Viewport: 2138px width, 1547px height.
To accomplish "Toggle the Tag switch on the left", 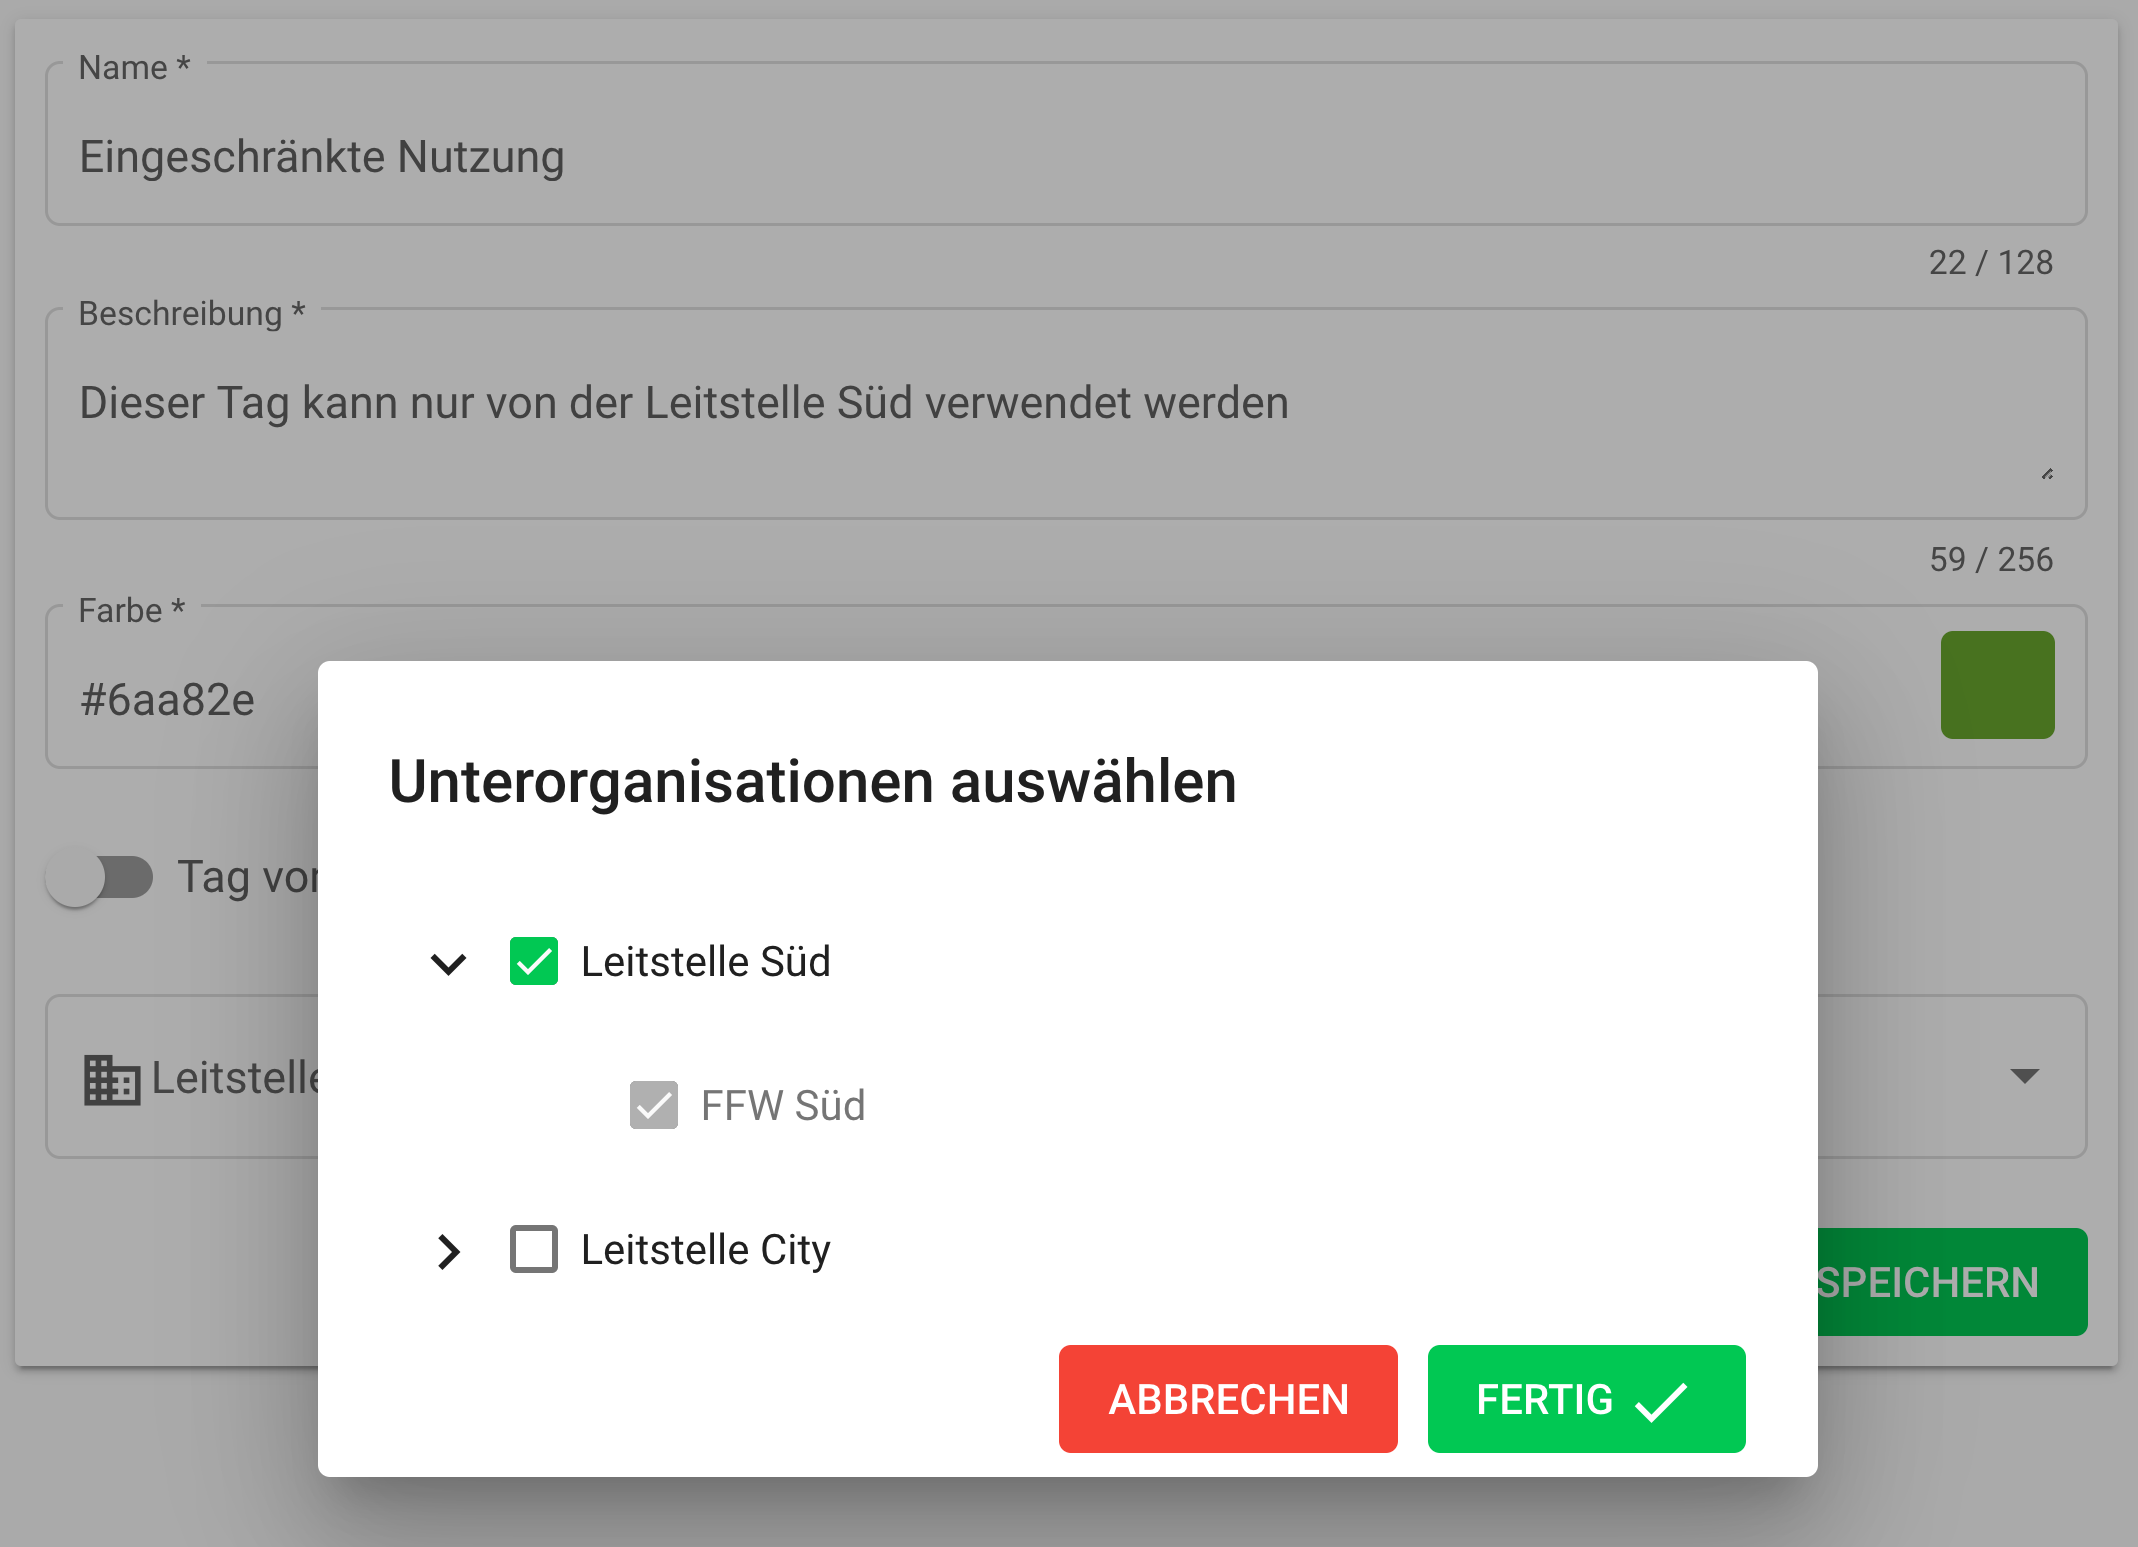I will (x=100, y=878).
